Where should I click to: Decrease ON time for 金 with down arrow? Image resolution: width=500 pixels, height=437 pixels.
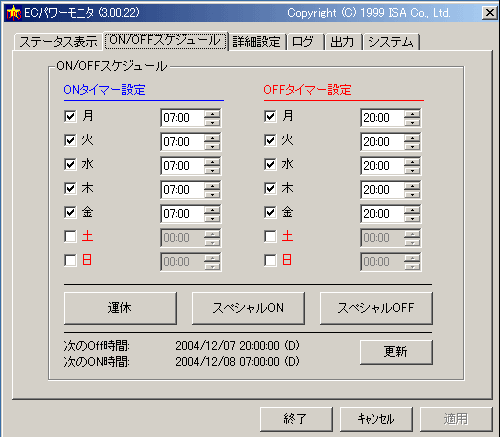[x=212, y=218]
